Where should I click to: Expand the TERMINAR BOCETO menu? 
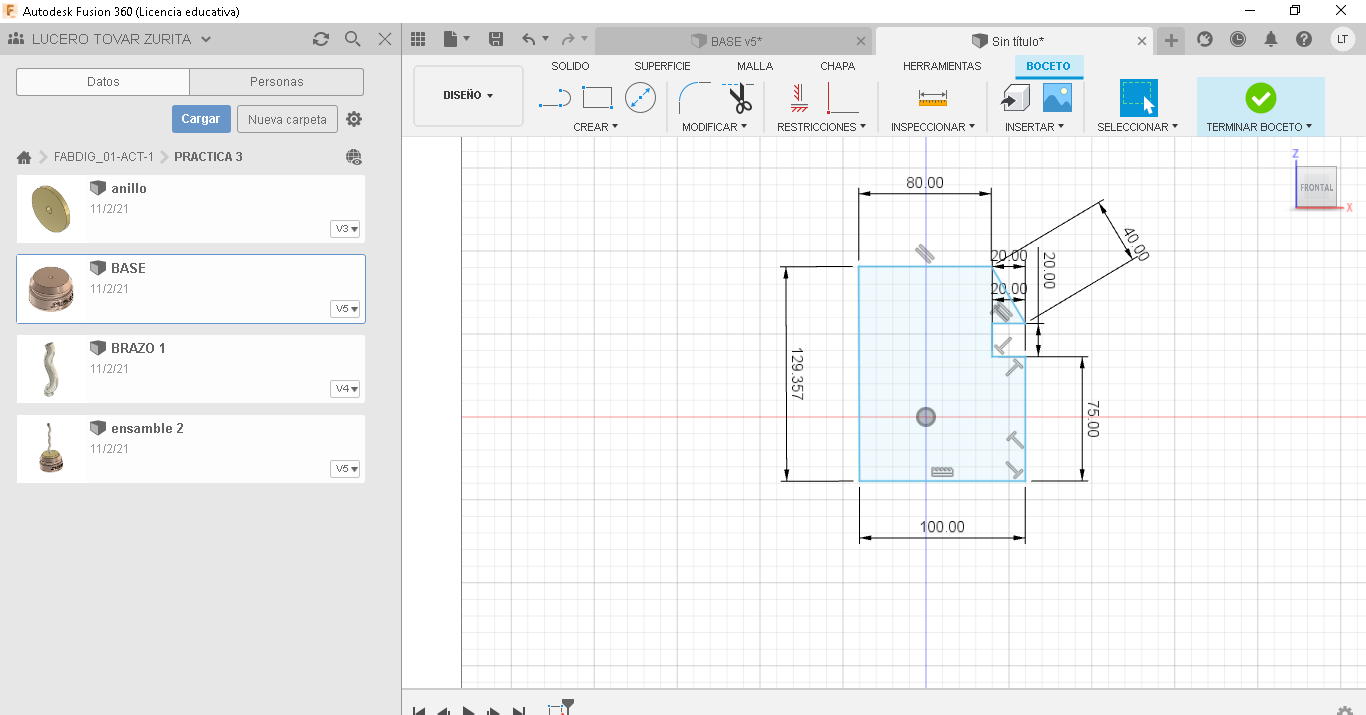coord(1259,127)
